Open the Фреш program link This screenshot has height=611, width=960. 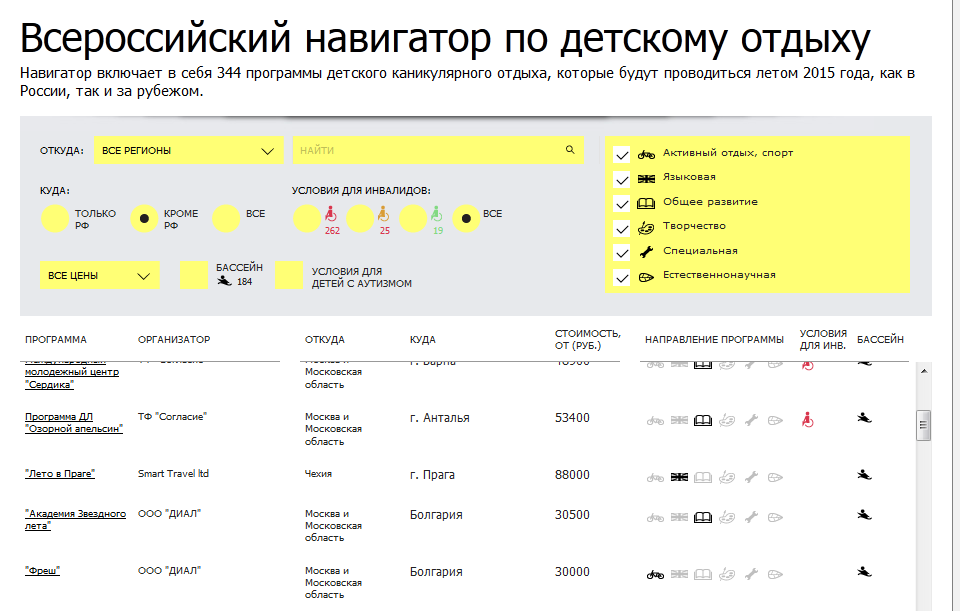click(42, 571)
